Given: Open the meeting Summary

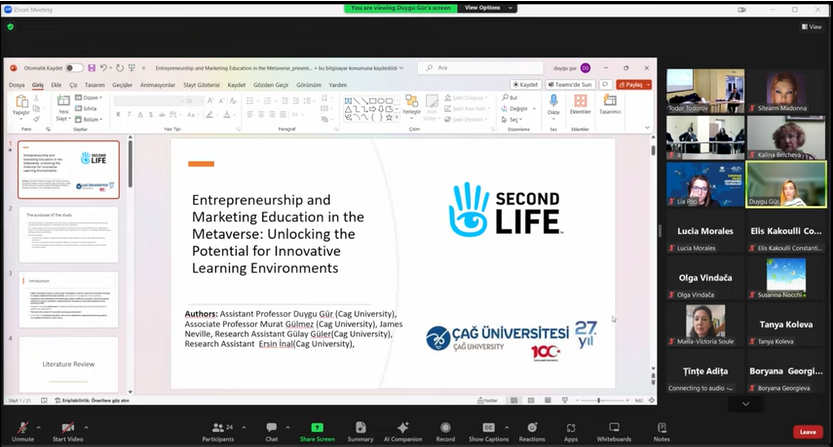Looking at the screenshot, I should pos(360,431).
